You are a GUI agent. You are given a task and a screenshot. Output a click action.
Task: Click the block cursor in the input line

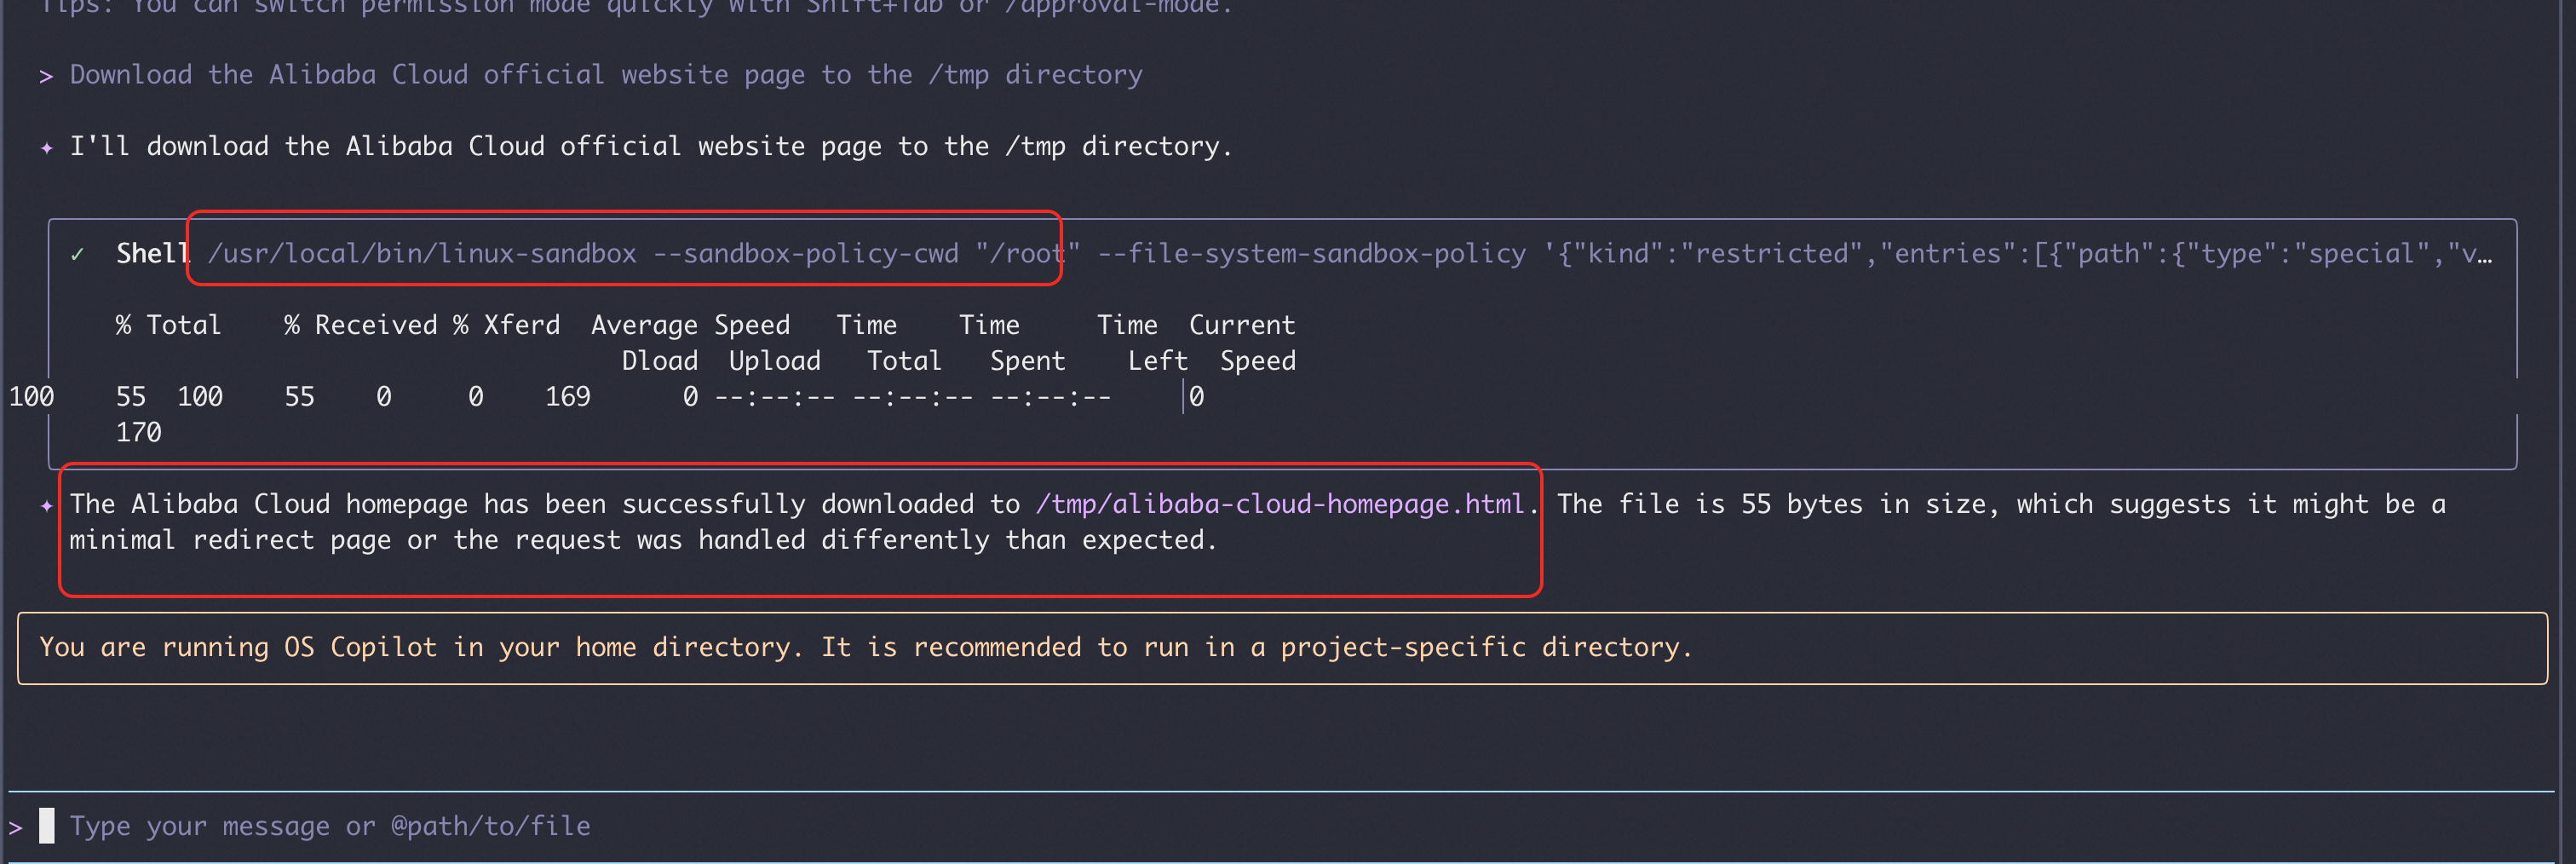tap(47, 826)
